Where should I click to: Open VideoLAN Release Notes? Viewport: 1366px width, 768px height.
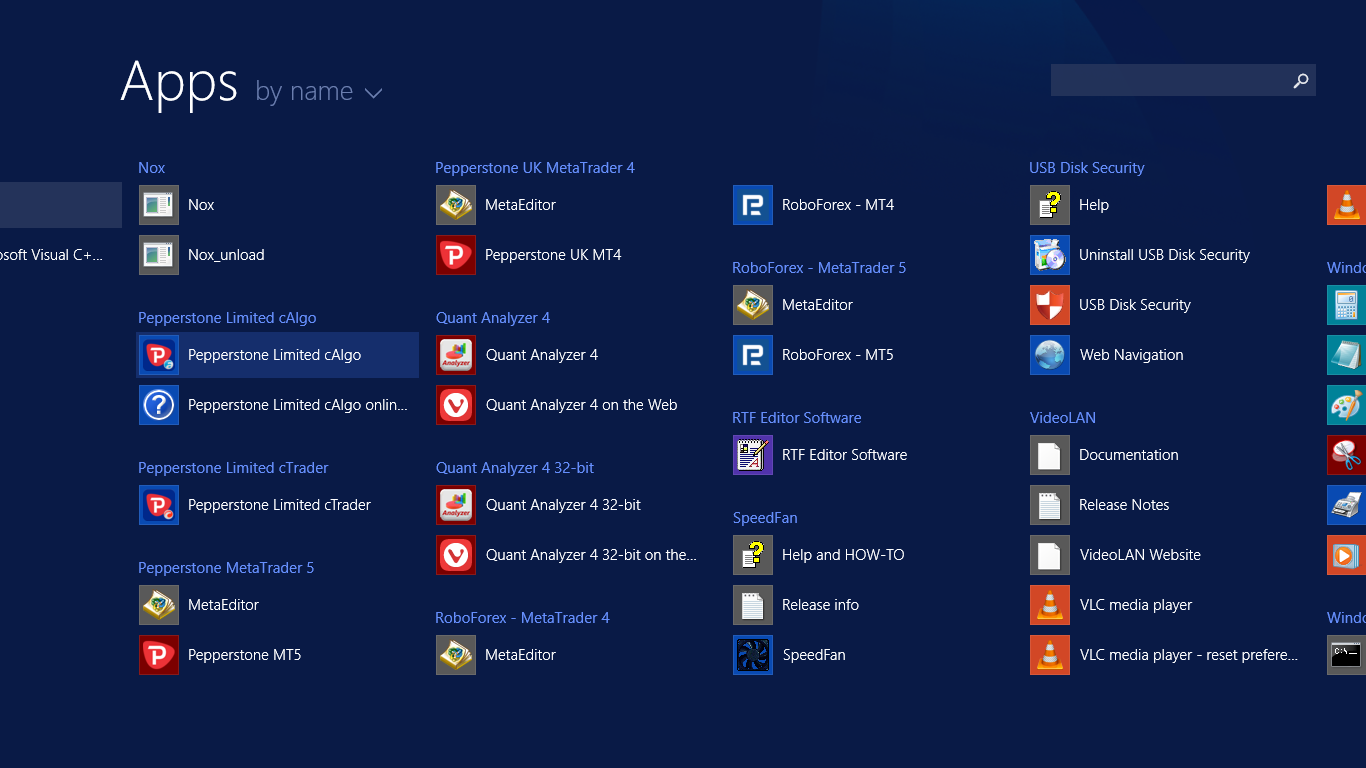[x=1168, y=505]
